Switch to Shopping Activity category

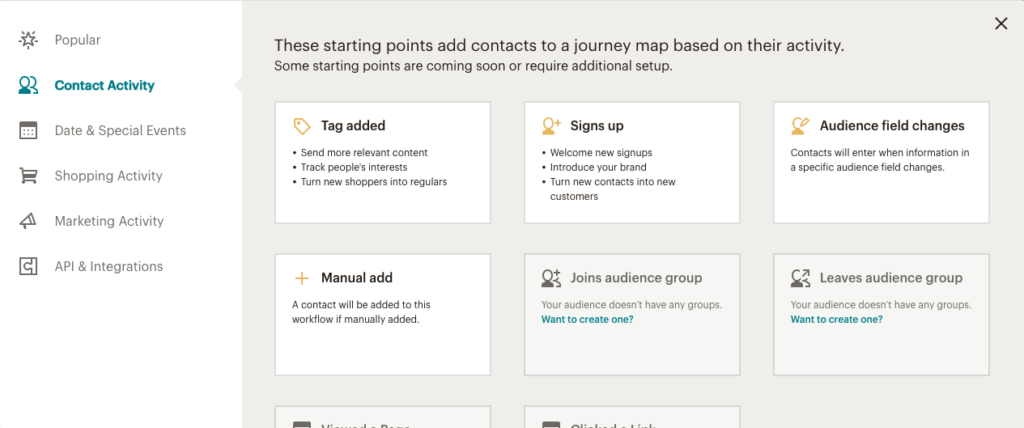tap(108, 176)
